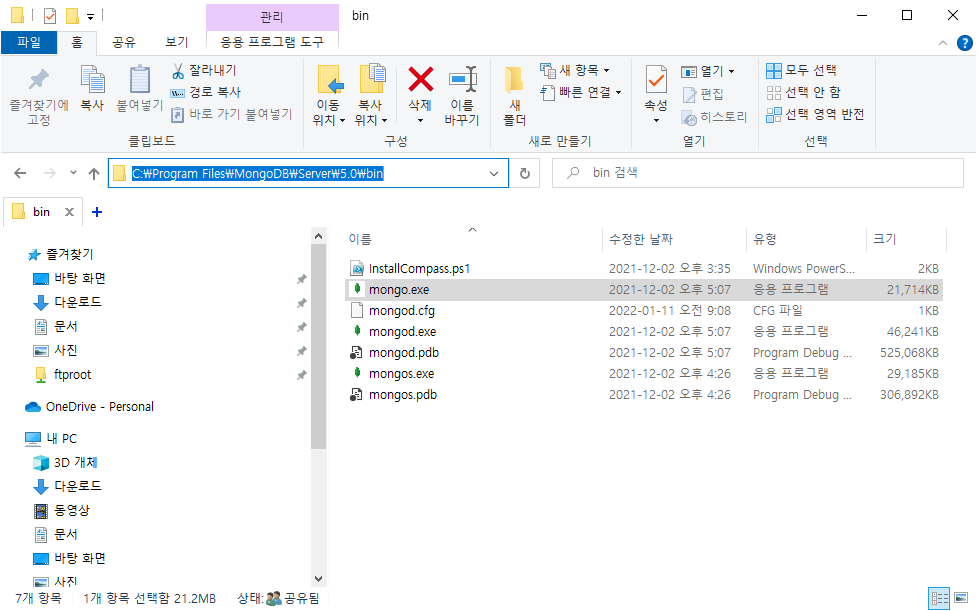
Task: Close the bin tab with X
Action: pyautogui.click(x=69, y=212)
